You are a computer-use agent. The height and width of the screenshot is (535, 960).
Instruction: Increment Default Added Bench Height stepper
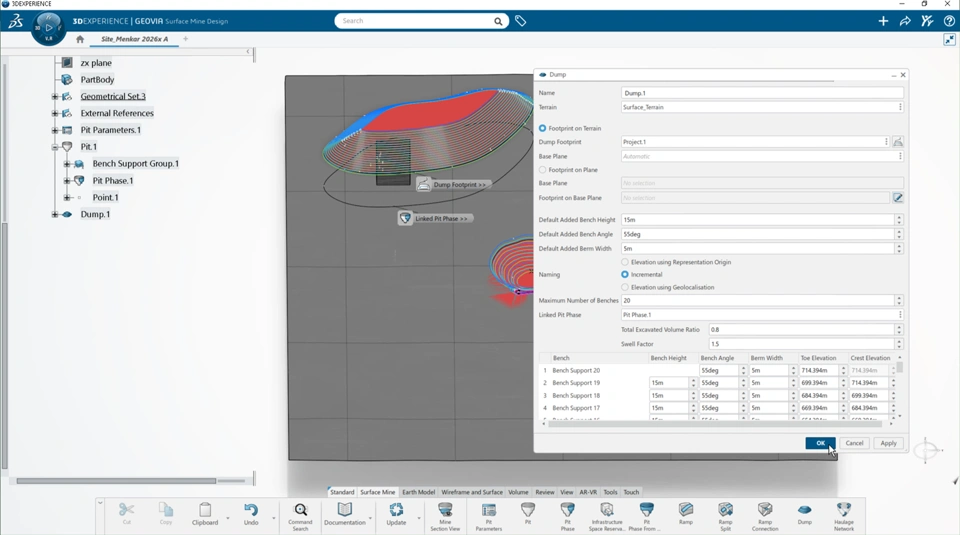899,217
